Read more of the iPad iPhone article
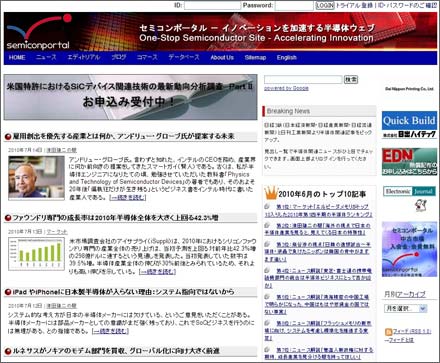Image resolution: width=440 pixels, height=363 pixels. (110, 331)
